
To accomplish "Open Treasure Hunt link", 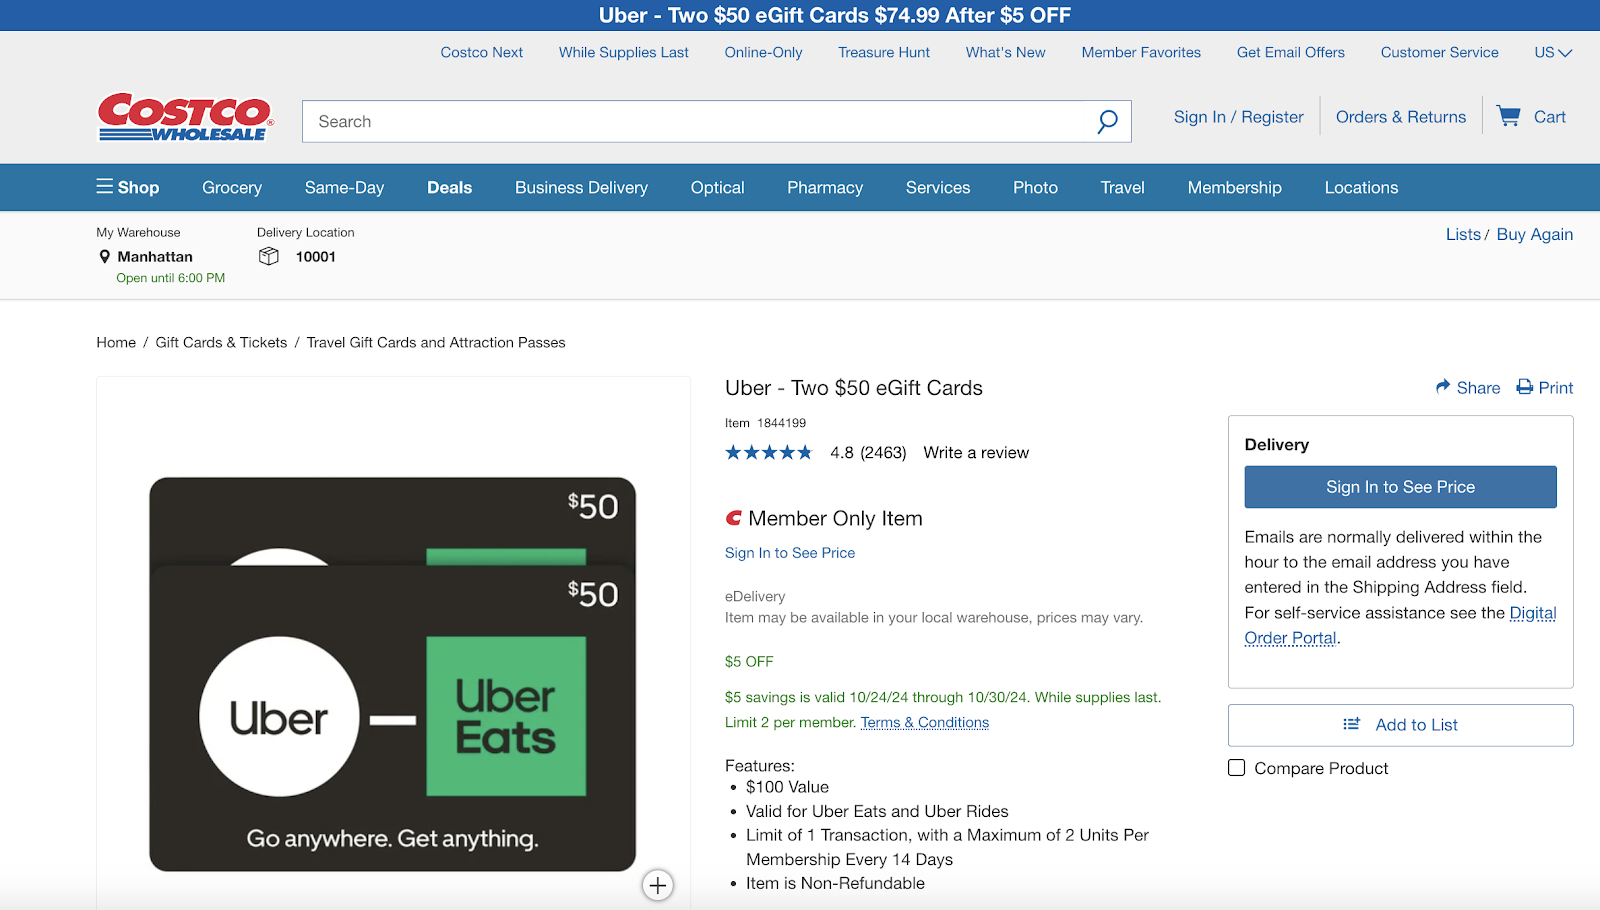I will 884,52.
